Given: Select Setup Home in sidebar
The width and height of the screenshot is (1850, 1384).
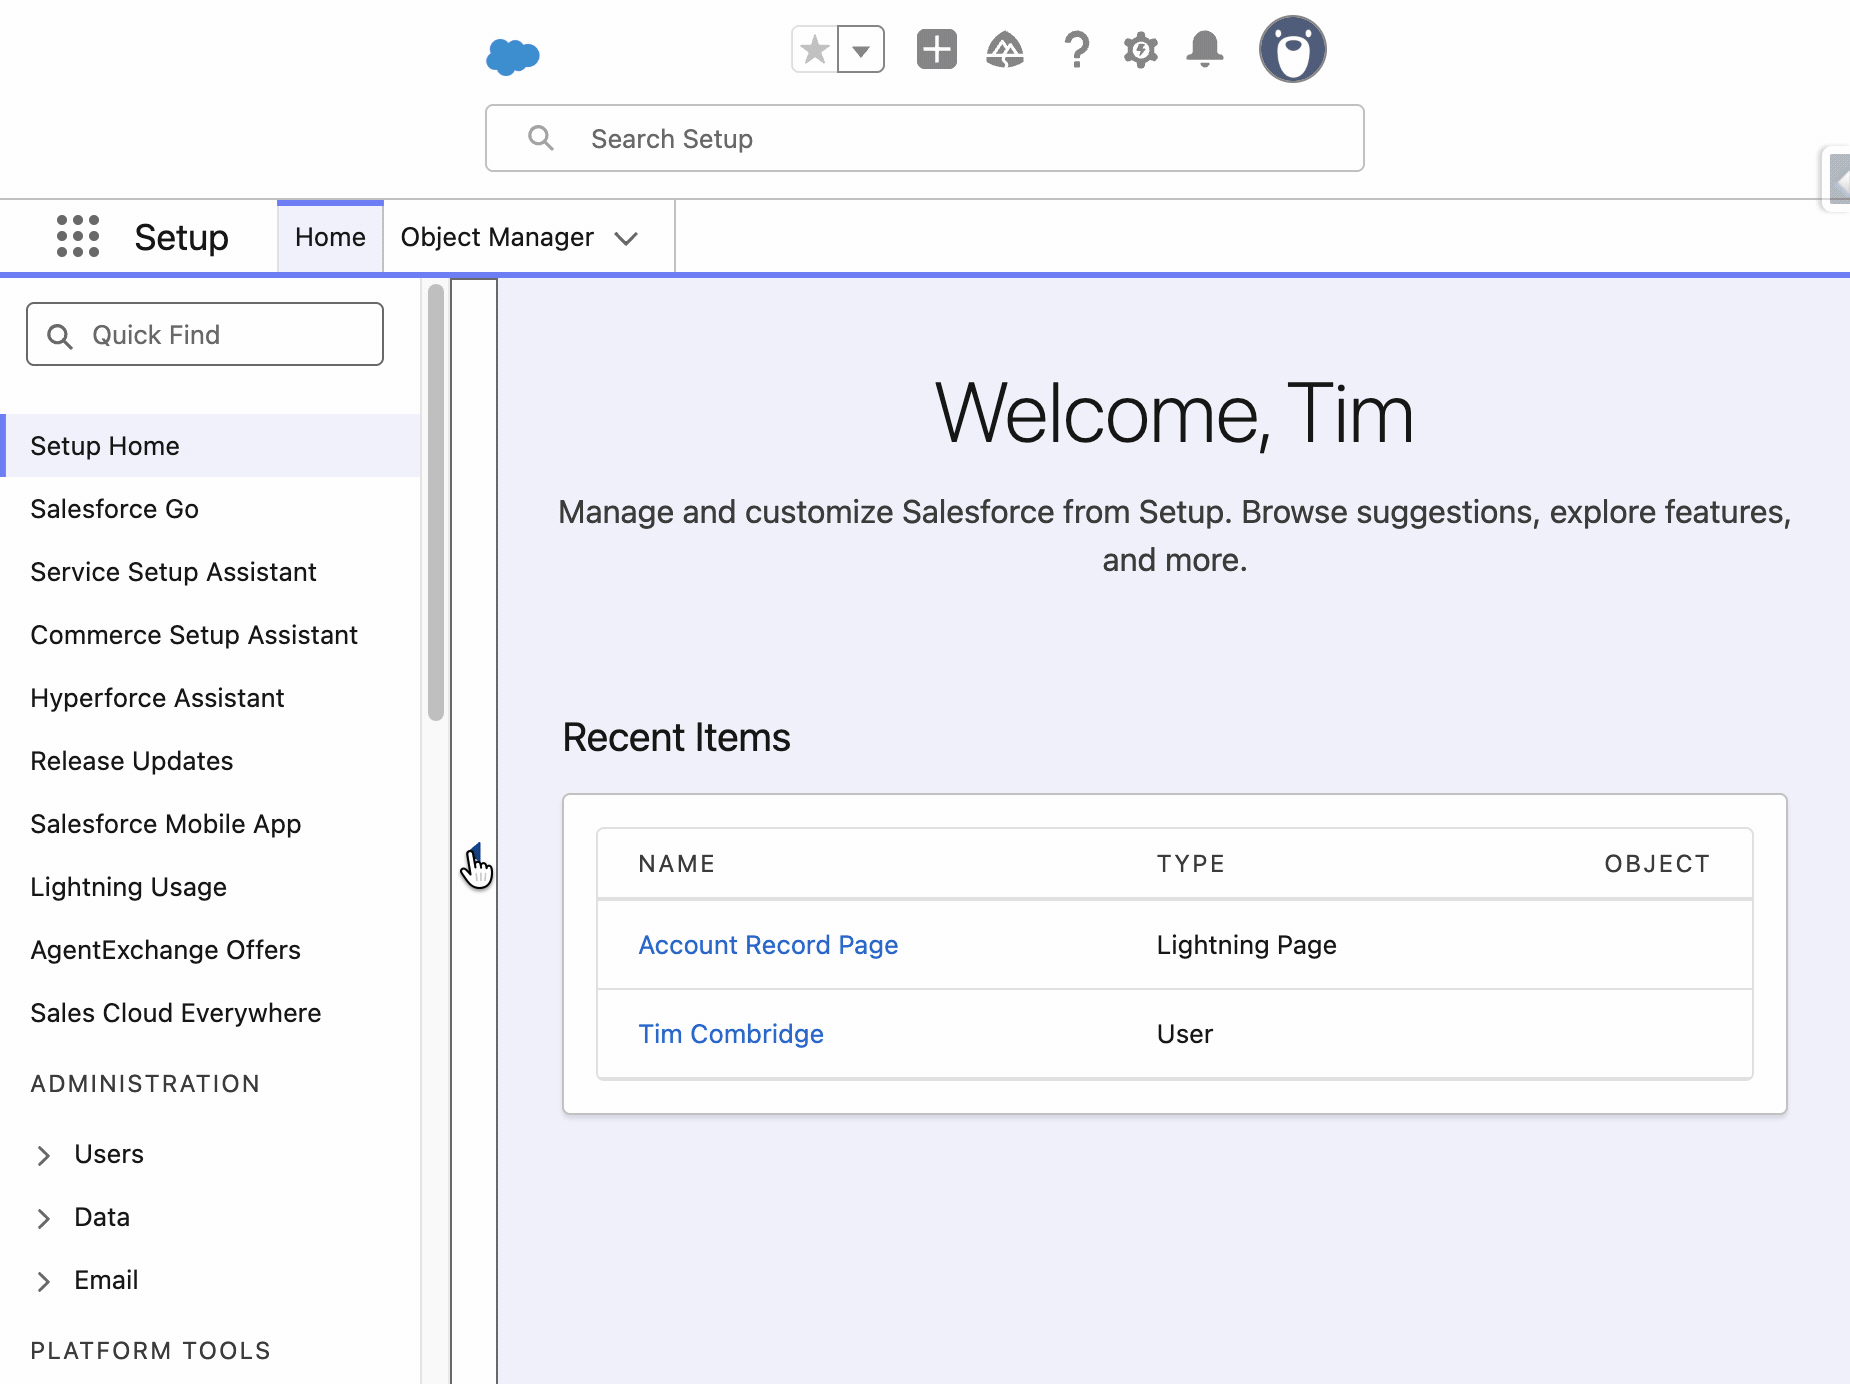Looking at the screenshot, I should (x=210, y=446).
